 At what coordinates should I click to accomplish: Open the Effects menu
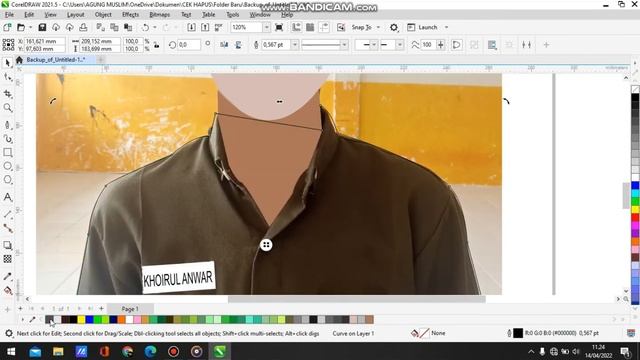(130, 14)
